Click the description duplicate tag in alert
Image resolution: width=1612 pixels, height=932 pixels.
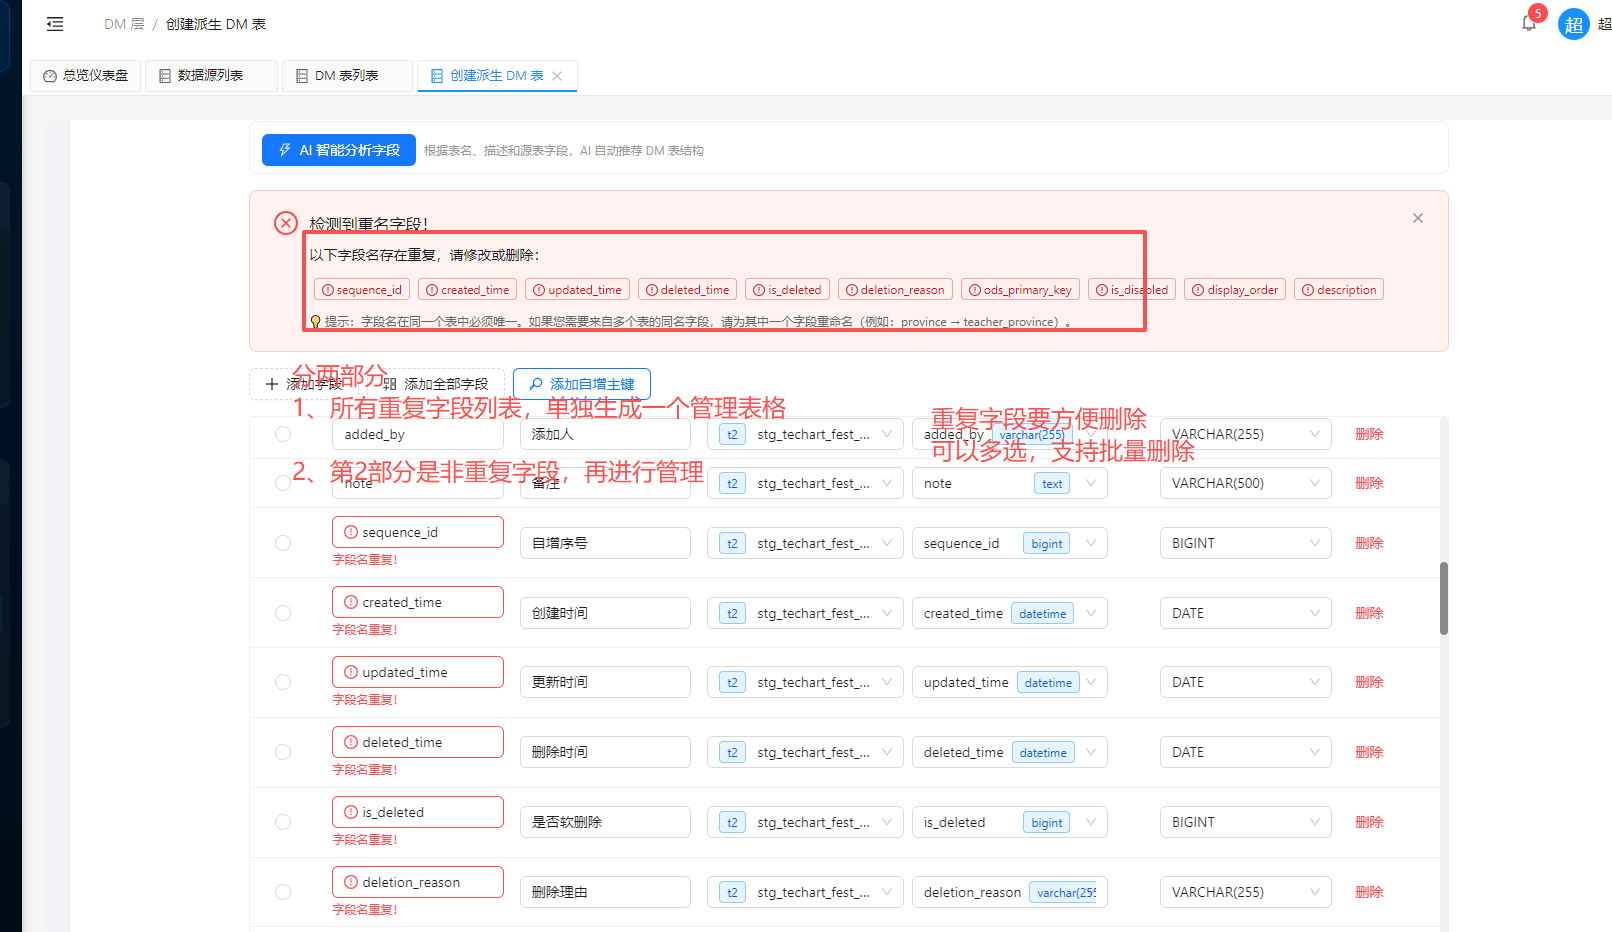pyautogui.click(x=1338, y=290)
